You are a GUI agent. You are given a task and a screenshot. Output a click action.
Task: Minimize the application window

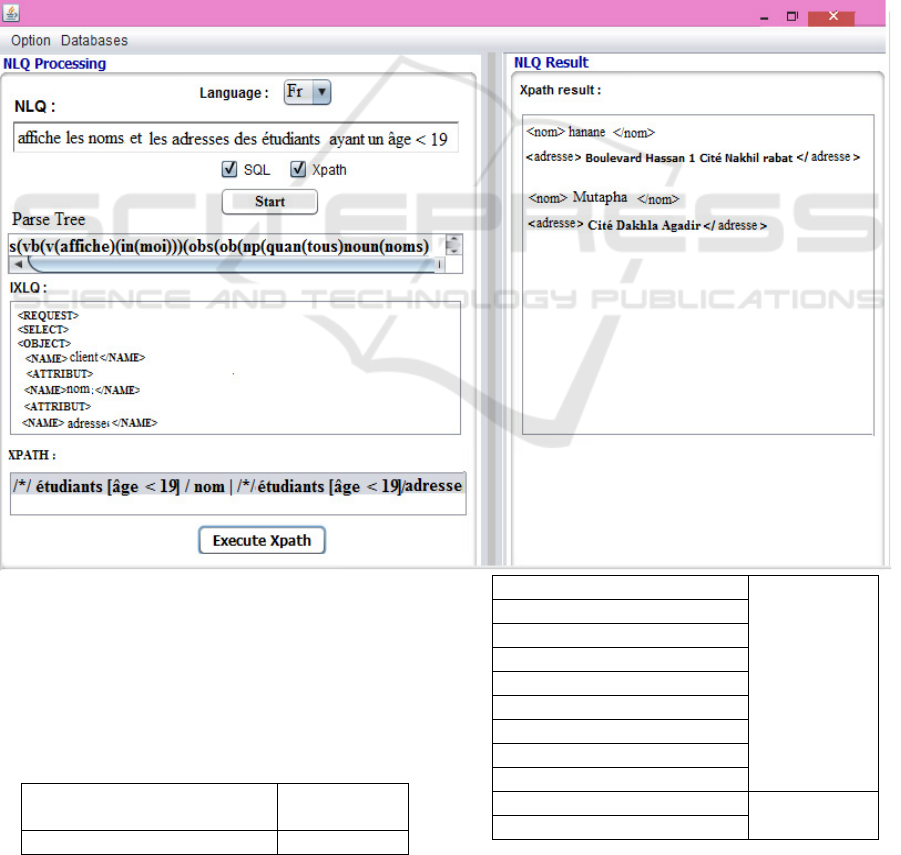point(763,17)
